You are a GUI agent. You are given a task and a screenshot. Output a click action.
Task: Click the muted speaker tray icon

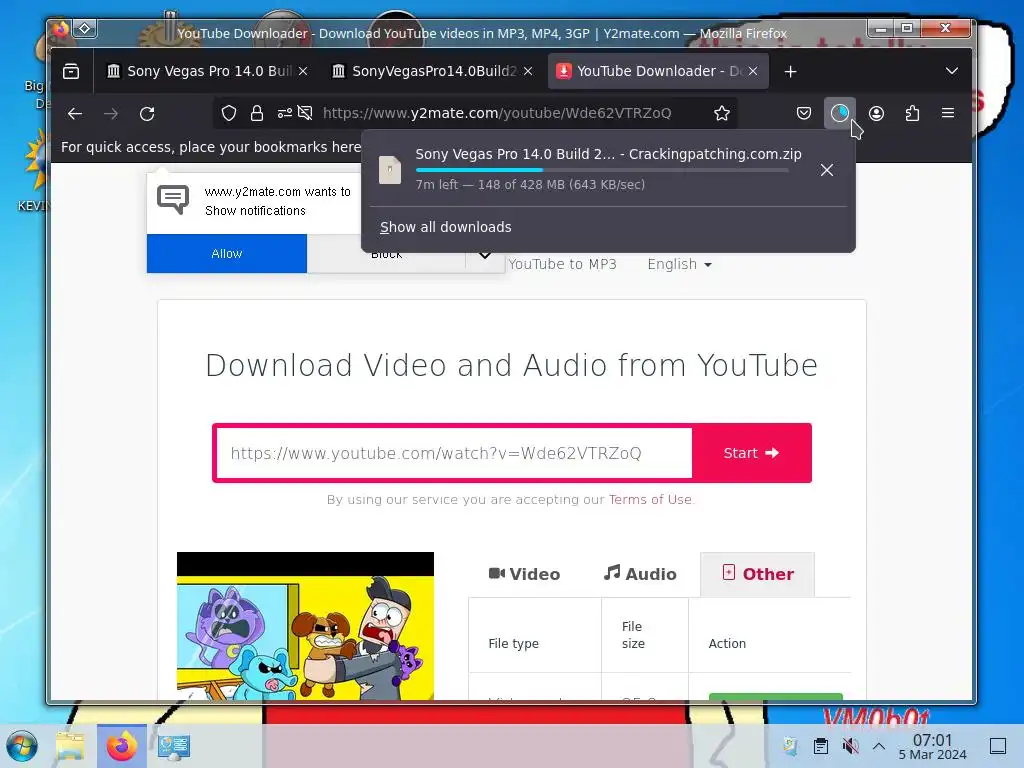pos(850,746)
